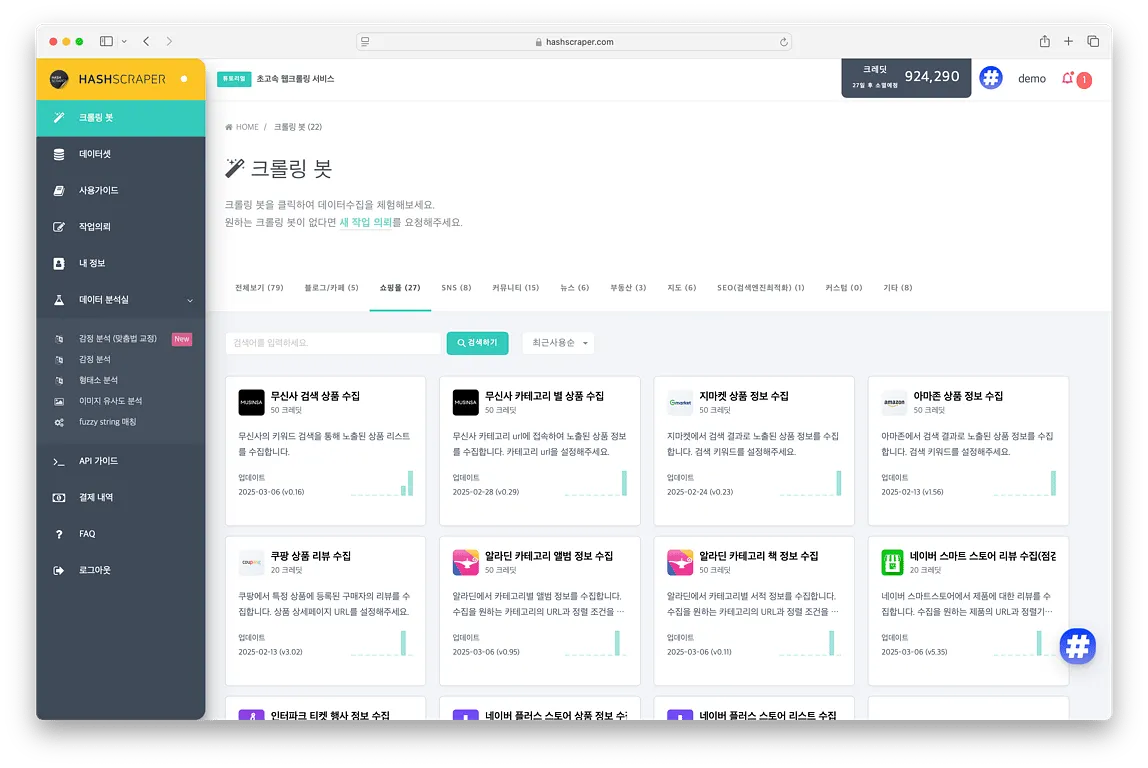Screen dimensions: 1148x768
Task: Open API 가이드 in the sidebar
Action: pos(98,461)
